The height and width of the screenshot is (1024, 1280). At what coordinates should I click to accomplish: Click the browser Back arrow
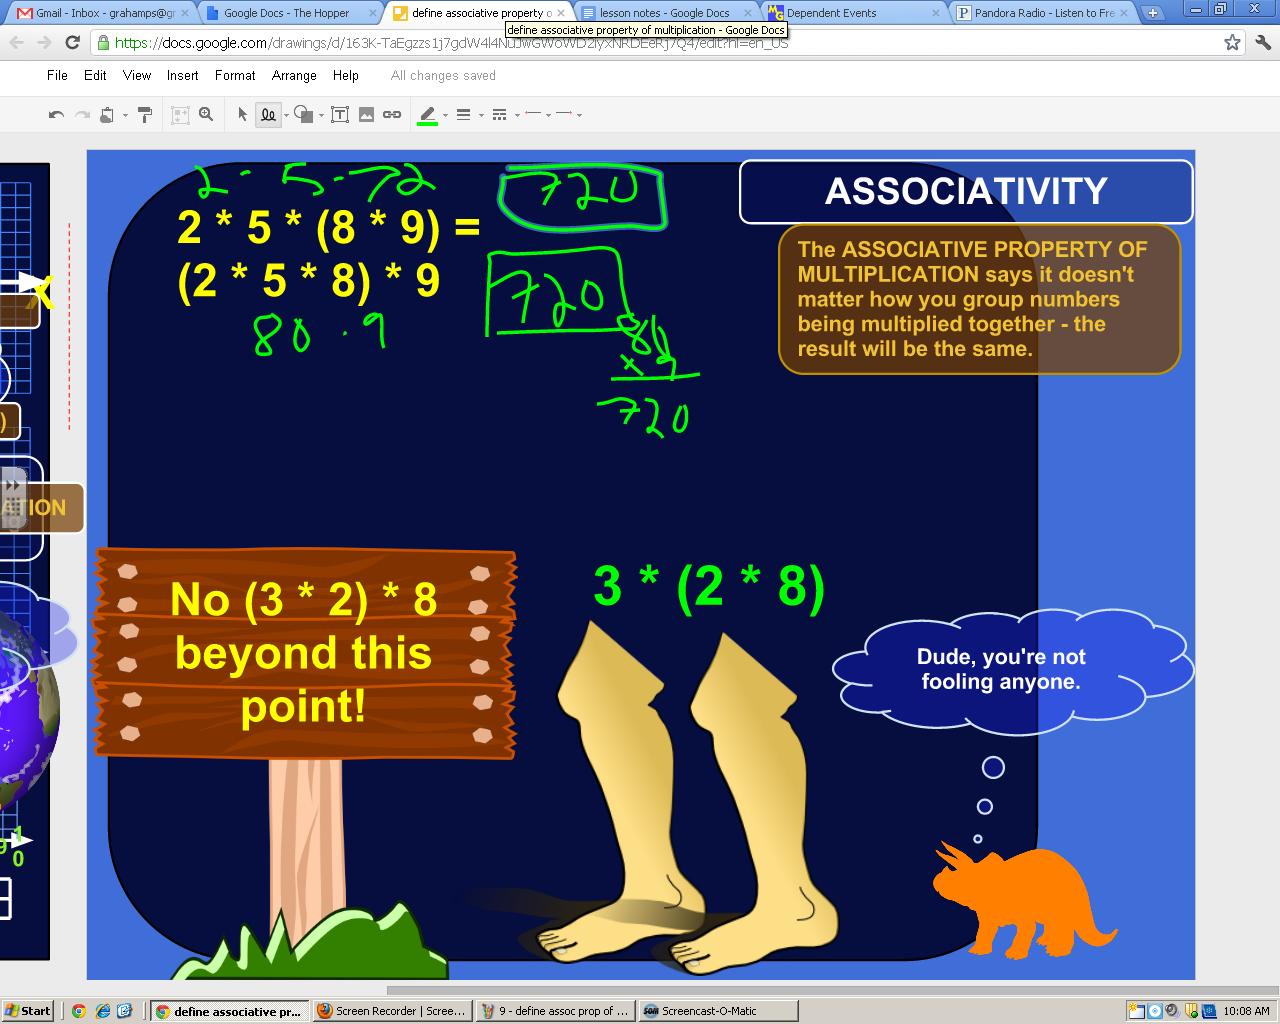[x=17, y=43]
